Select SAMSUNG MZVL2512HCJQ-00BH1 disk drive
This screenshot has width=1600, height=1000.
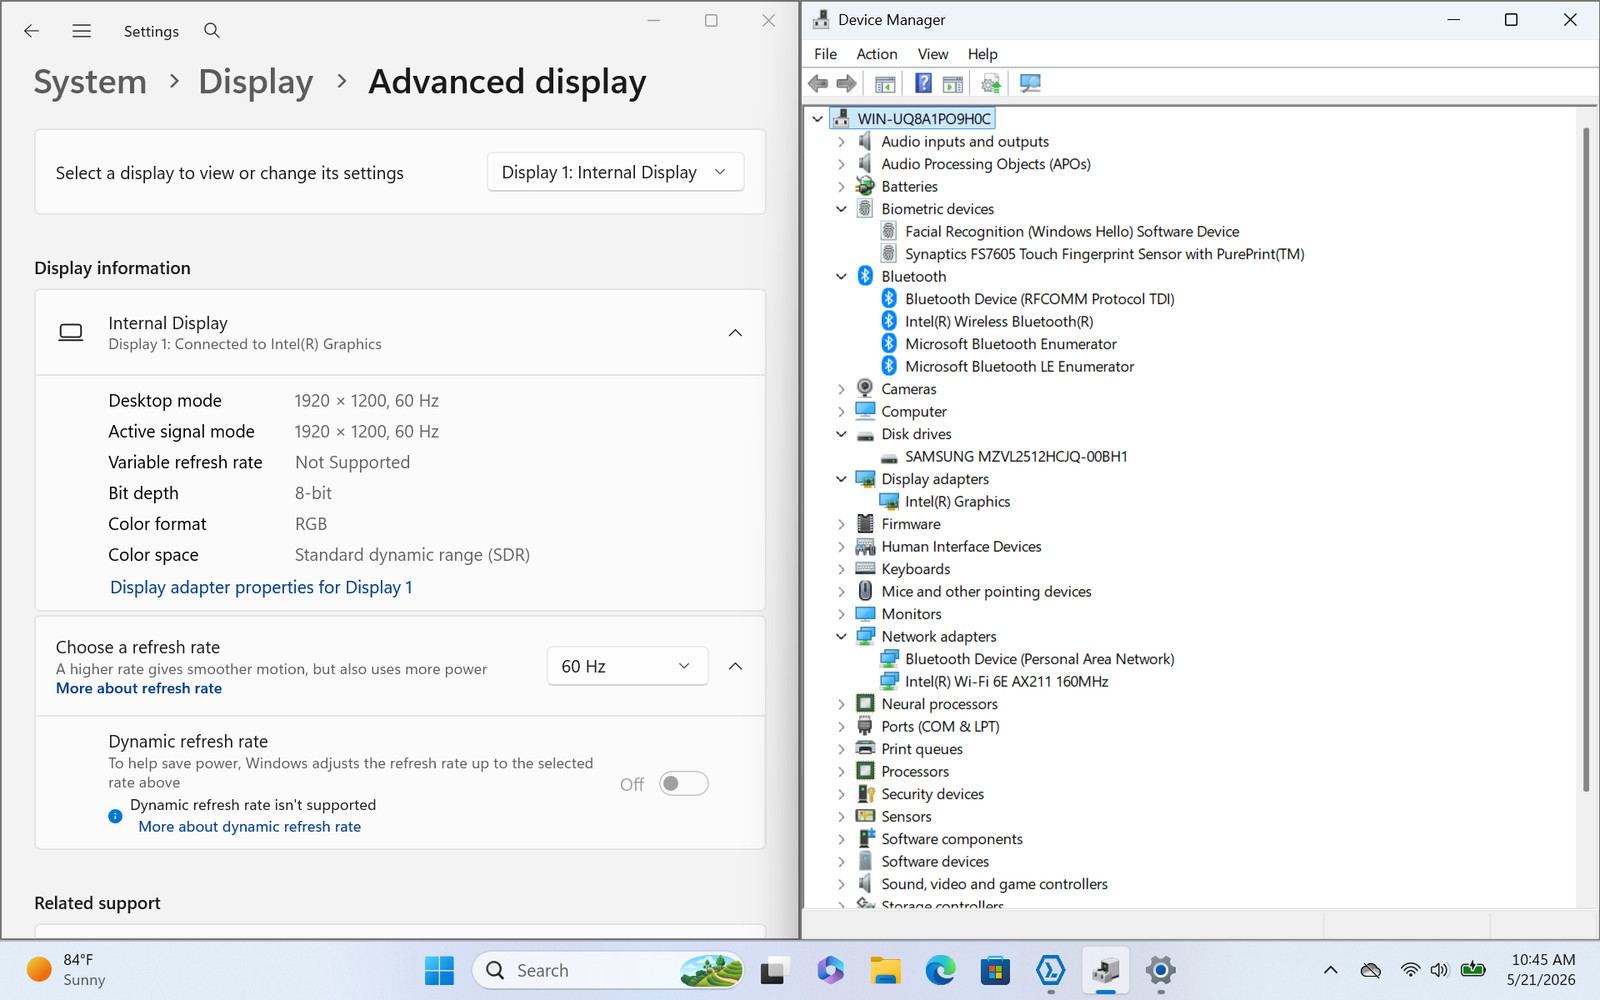[1016, 457]
